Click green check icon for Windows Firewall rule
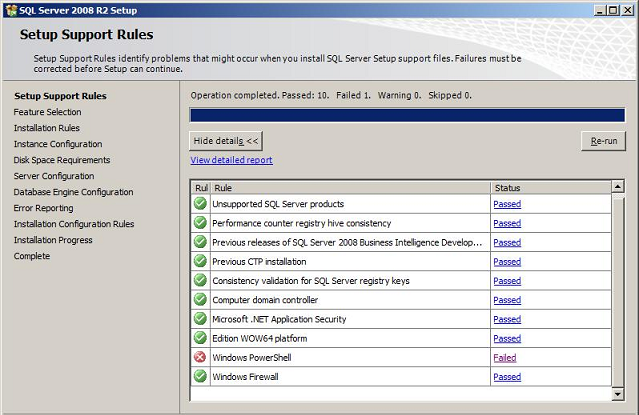Screen dimensions: 639x415 [200, 376]
